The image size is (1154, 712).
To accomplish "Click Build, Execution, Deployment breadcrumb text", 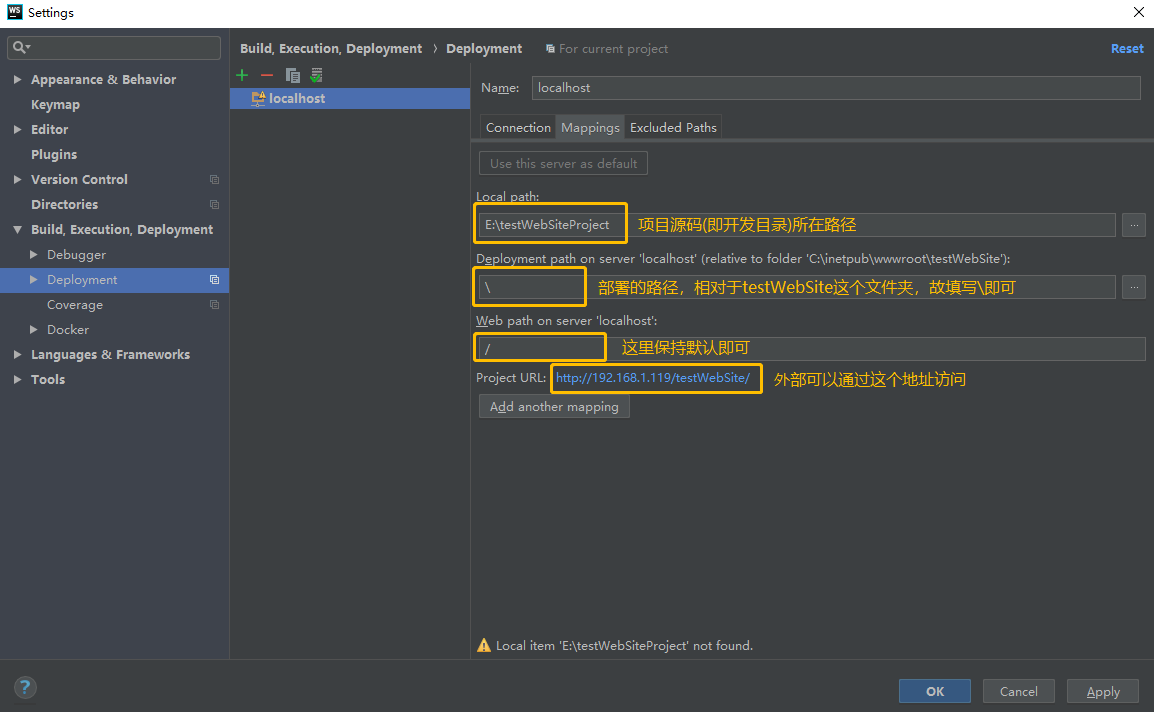I will (331, 49).
